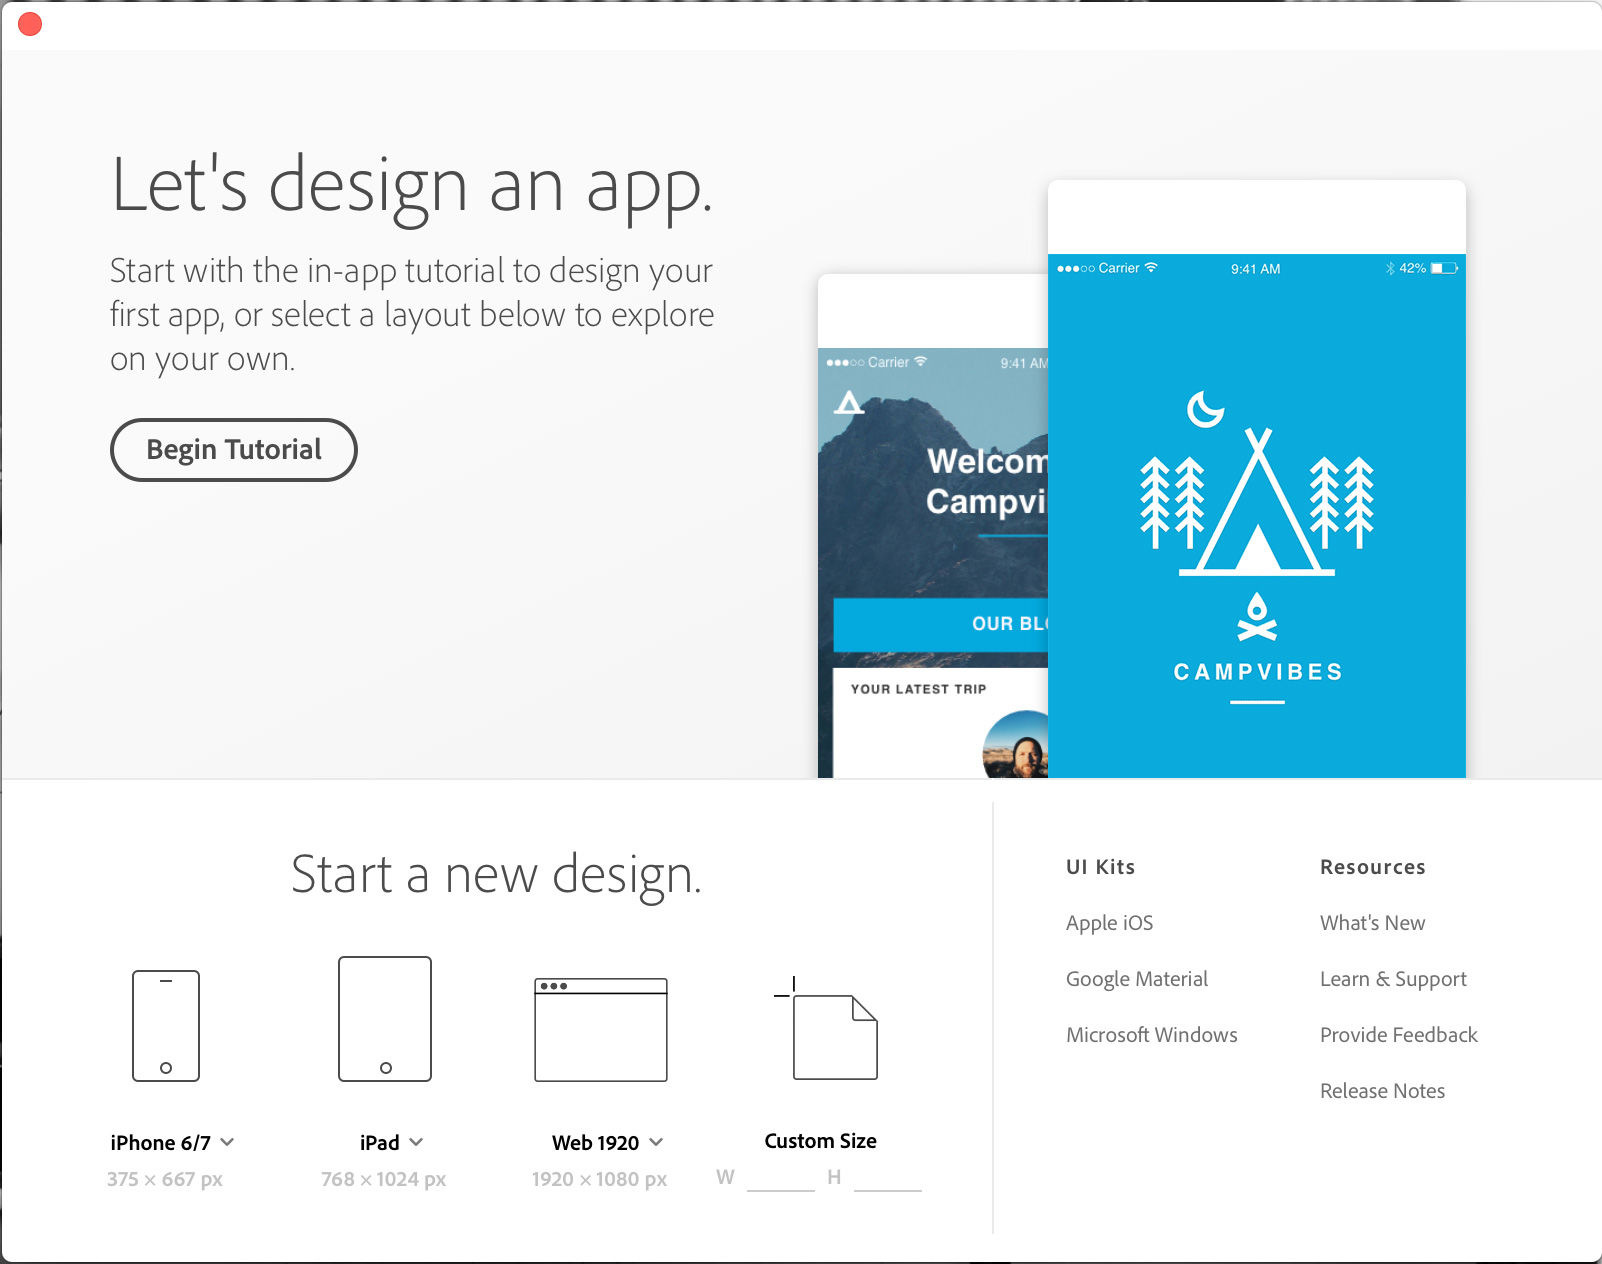Click the UI Kits heading

tap(1100, 867)
